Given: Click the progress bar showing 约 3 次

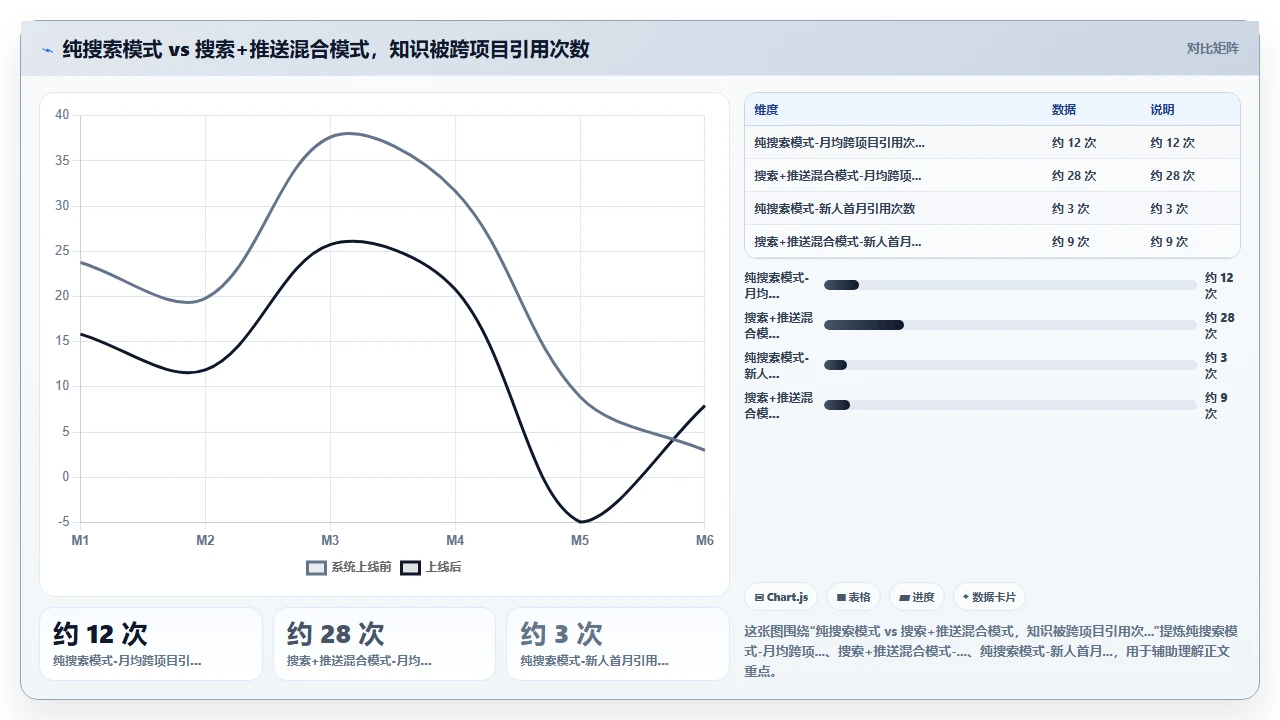Looking at the screenshot, I should [1010, 365].
